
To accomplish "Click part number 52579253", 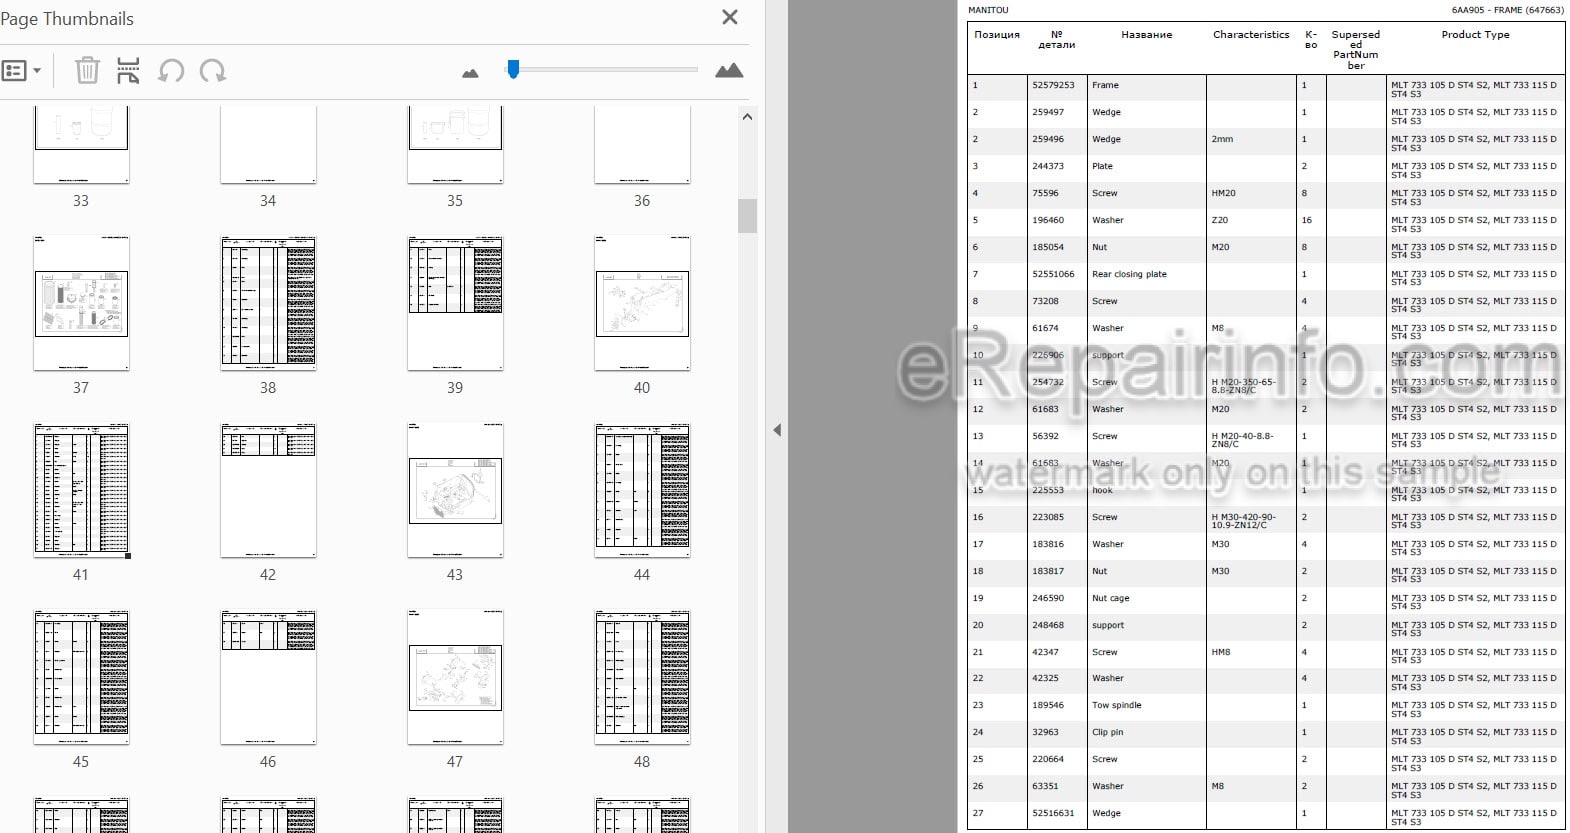I will point(1053,85).
